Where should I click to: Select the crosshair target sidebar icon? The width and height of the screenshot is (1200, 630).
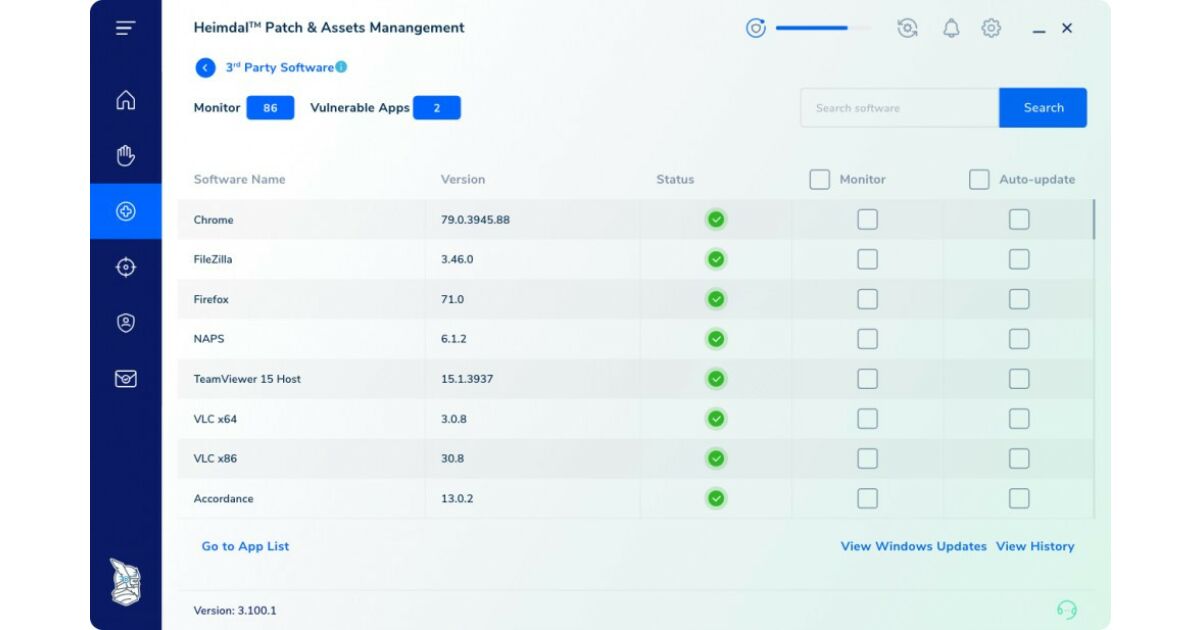coord(125,267)
